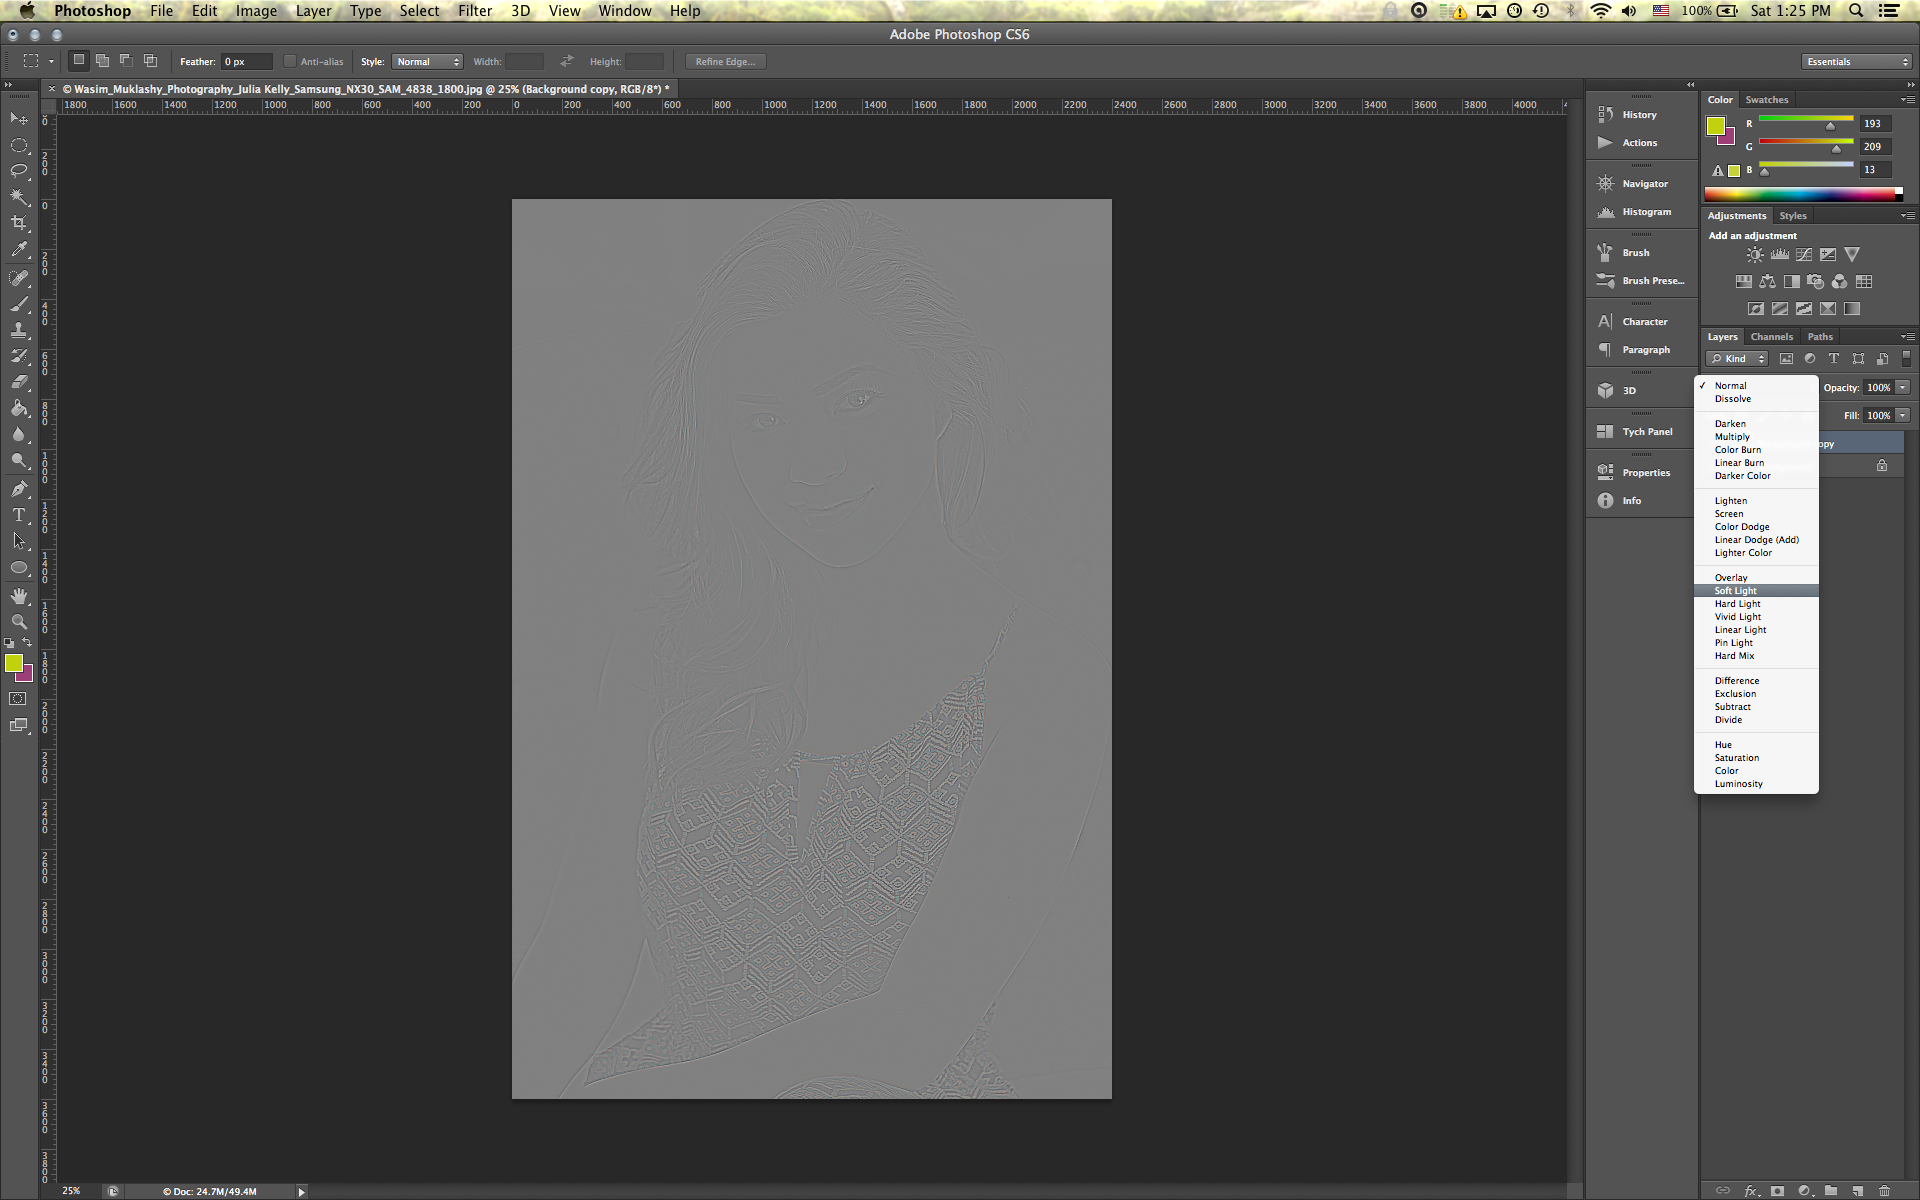Select the Clone Stamp tool
This screenshot has width=1920, height=1200.
click(x=19, y=329)
